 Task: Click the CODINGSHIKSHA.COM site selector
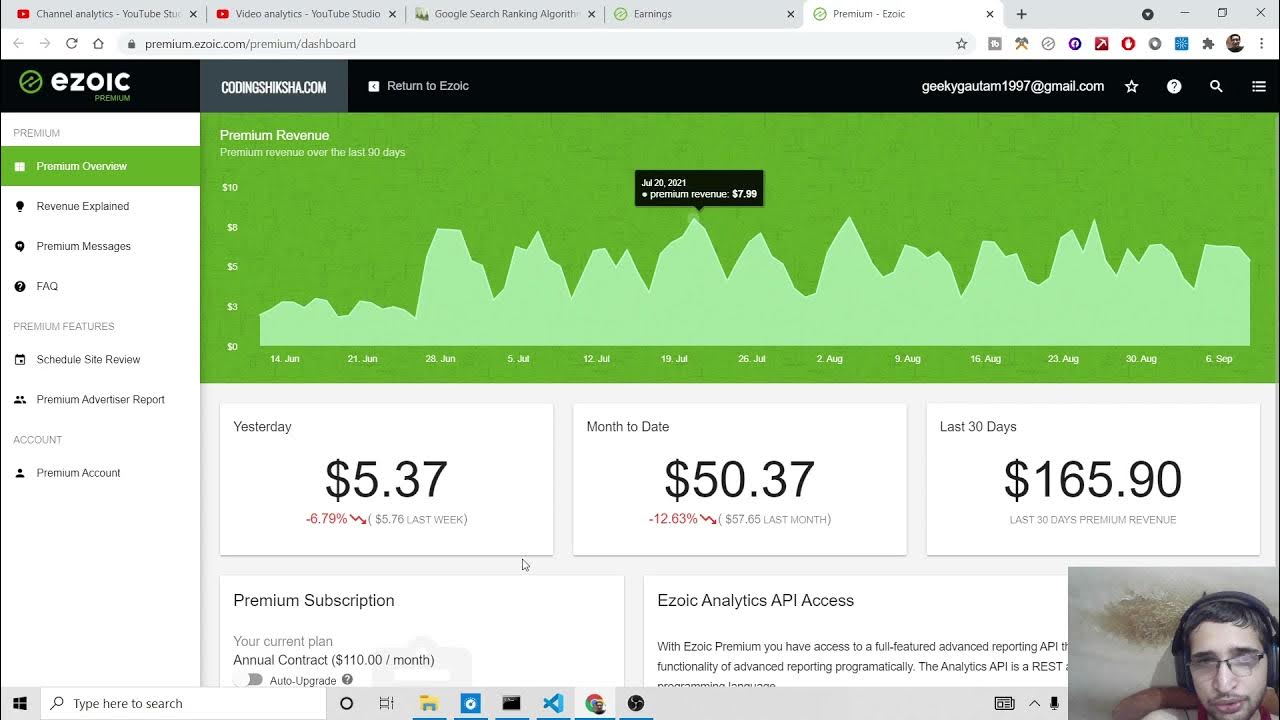(x=273, y=87)
